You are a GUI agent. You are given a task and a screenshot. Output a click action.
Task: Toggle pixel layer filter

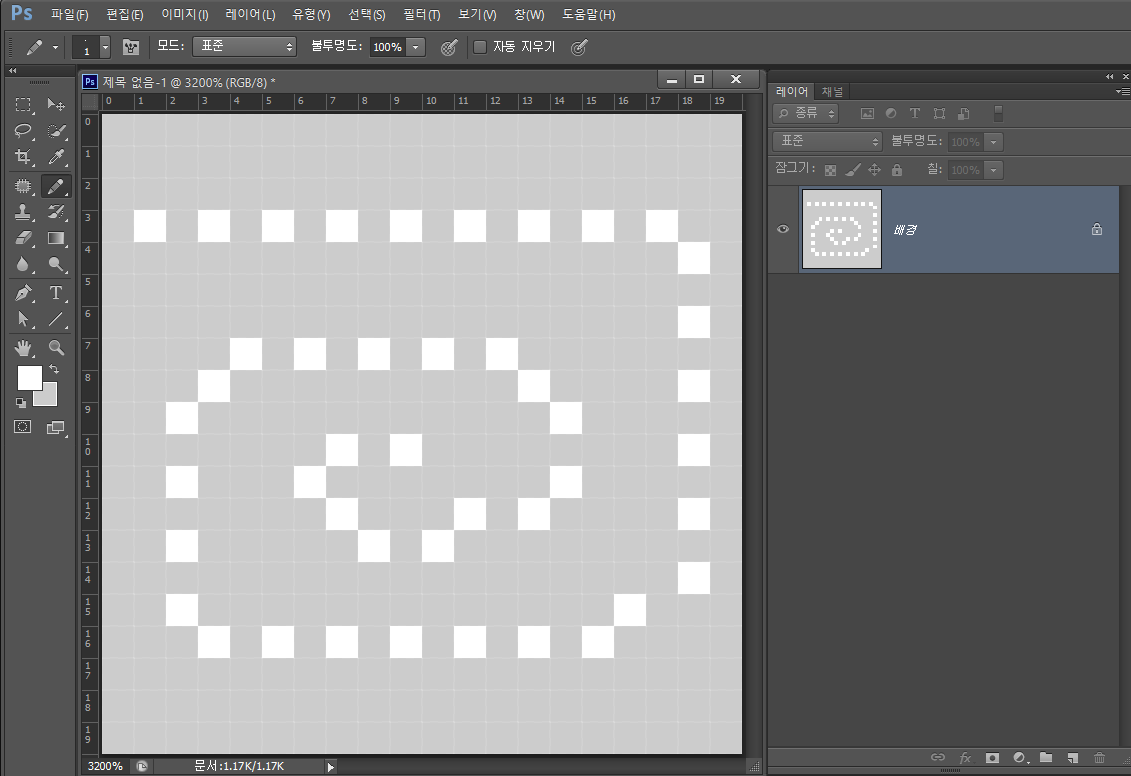point(867,113)
